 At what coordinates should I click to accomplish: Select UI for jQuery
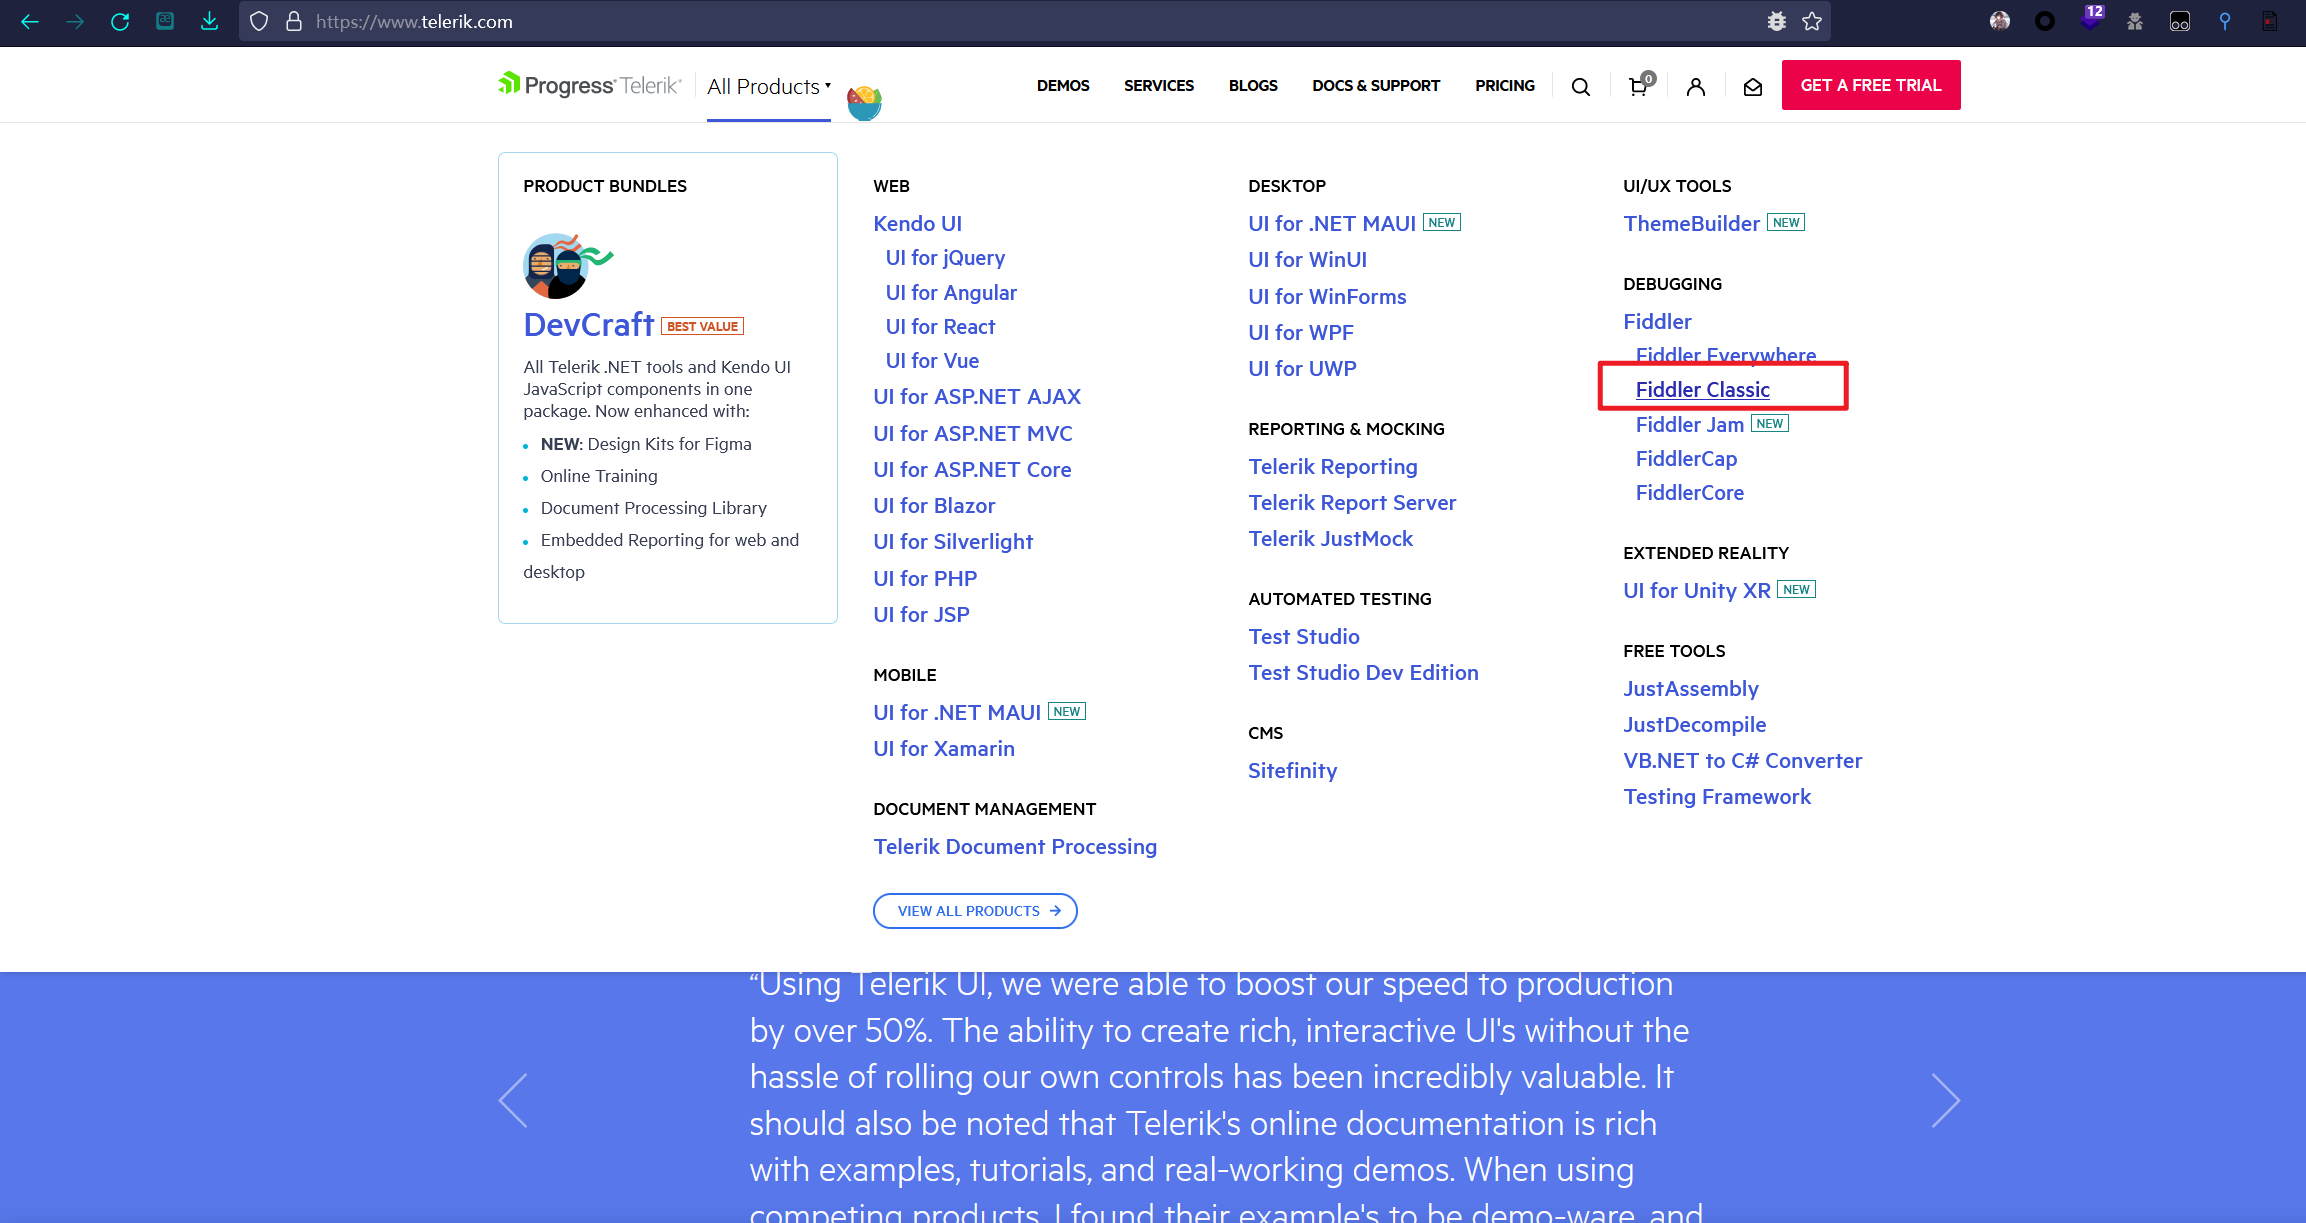945,258
